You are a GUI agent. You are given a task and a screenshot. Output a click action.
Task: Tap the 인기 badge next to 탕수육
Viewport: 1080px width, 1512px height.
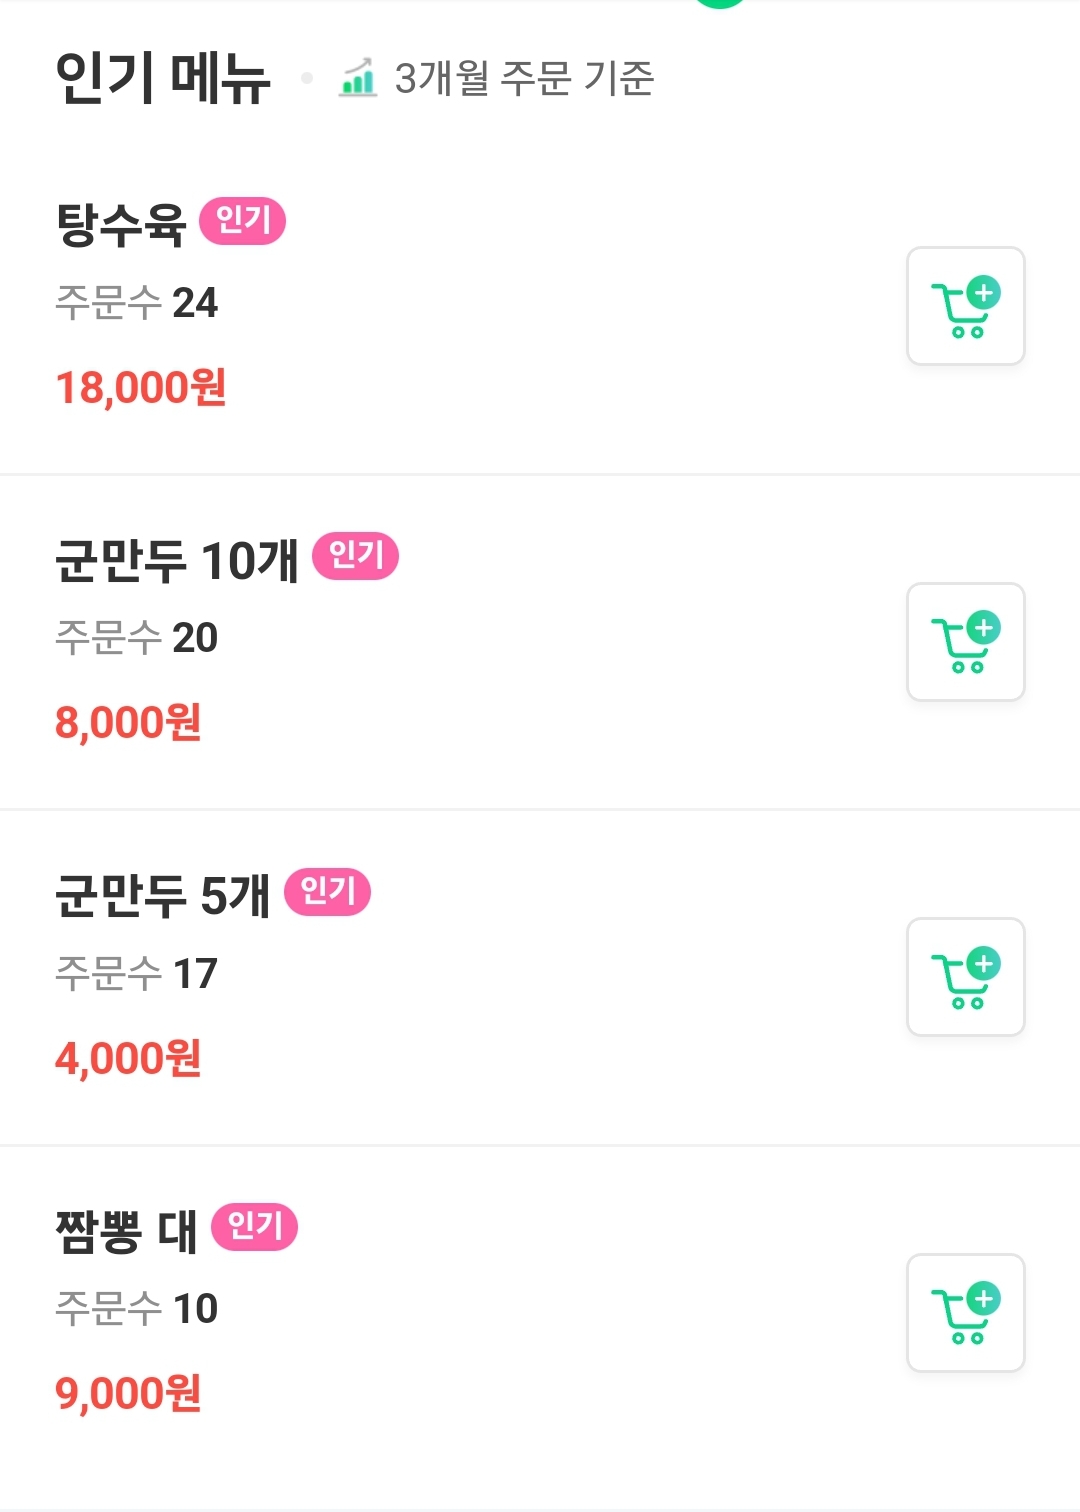(243, 221)
